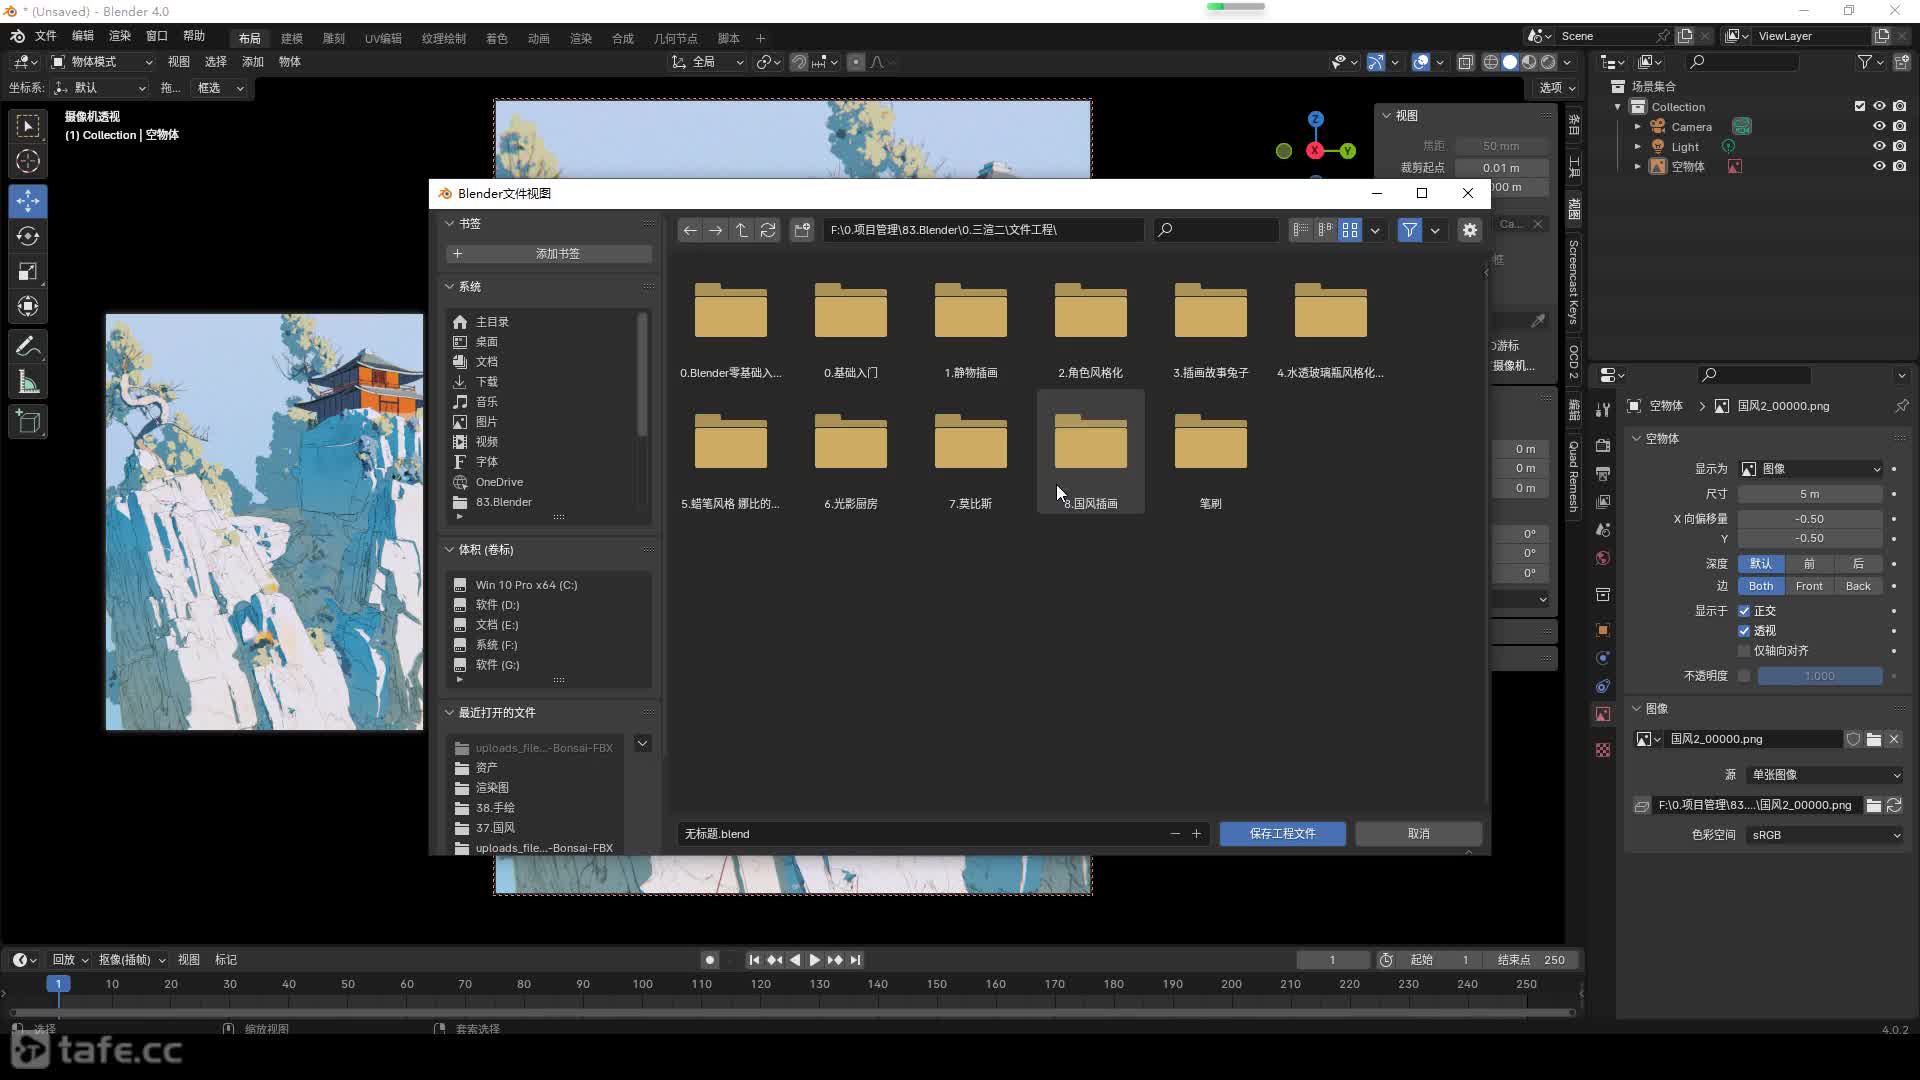The width and height of the screenshot is (1920, 1080).
Task: Go back to previous folder in file browser
Action: point(690,230)
